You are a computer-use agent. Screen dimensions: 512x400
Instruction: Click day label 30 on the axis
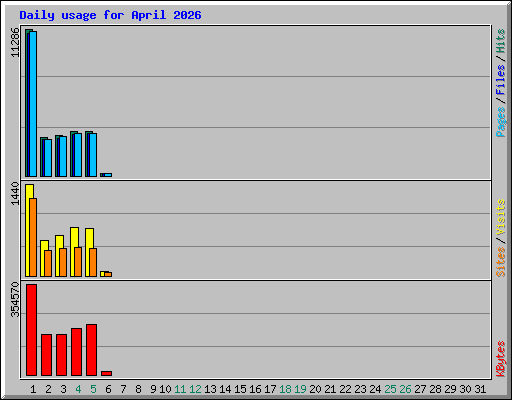coord(465,389)
